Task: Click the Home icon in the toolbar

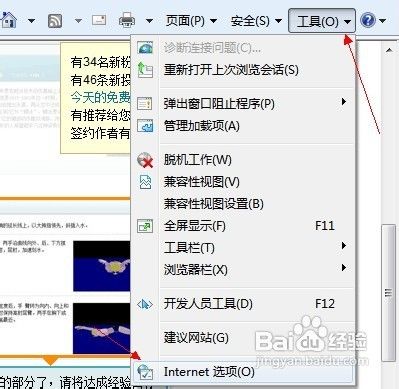Action: [x=9, y=20]
